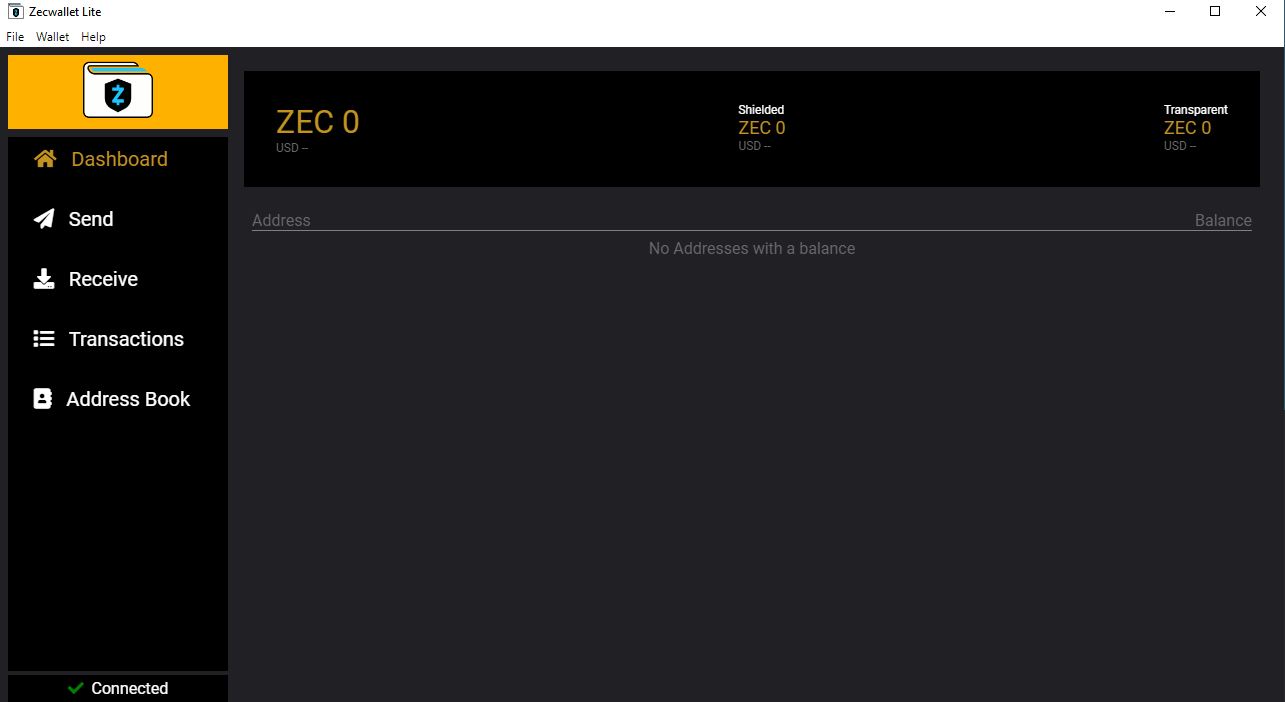Image resolution: width=1285 pixels, height=702 pixels.
Task: Click the No Addresses with a balance message
Action: coord(751,248)
